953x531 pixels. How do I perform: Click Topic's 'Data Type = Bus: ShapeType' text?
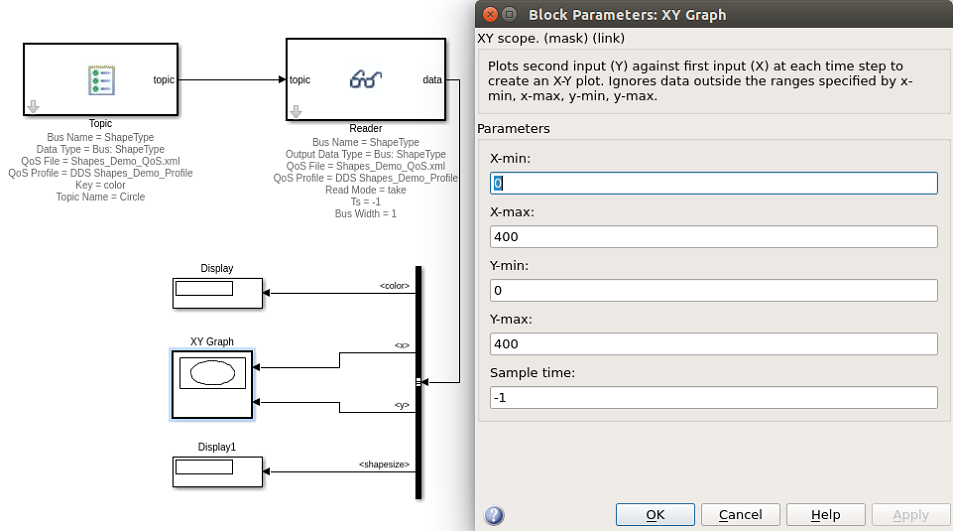coord(100,149)
